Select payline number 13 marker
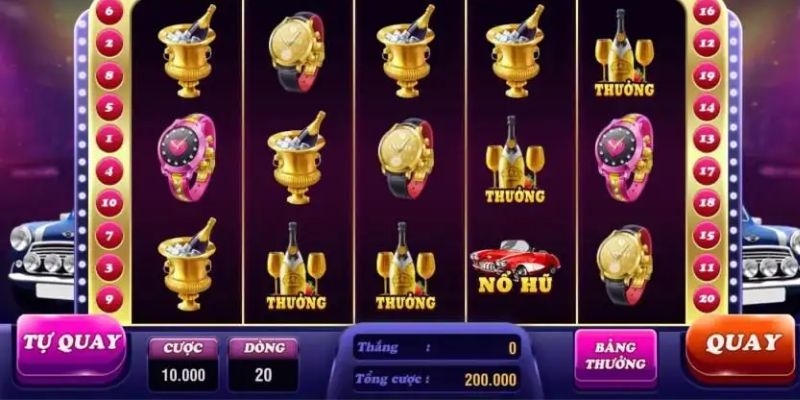Viewport: 800px width, 400px height. point(707,139)
